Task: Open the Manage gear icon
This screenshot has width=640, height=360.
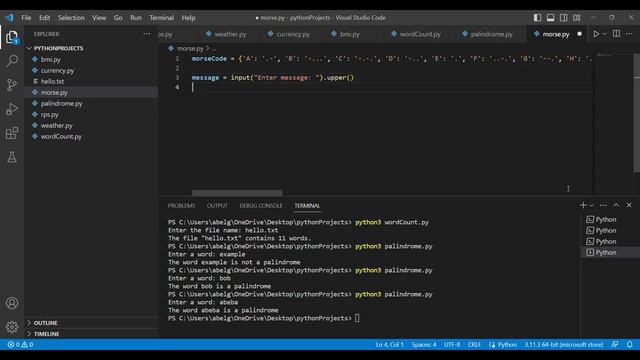Action: pos(12,327)
